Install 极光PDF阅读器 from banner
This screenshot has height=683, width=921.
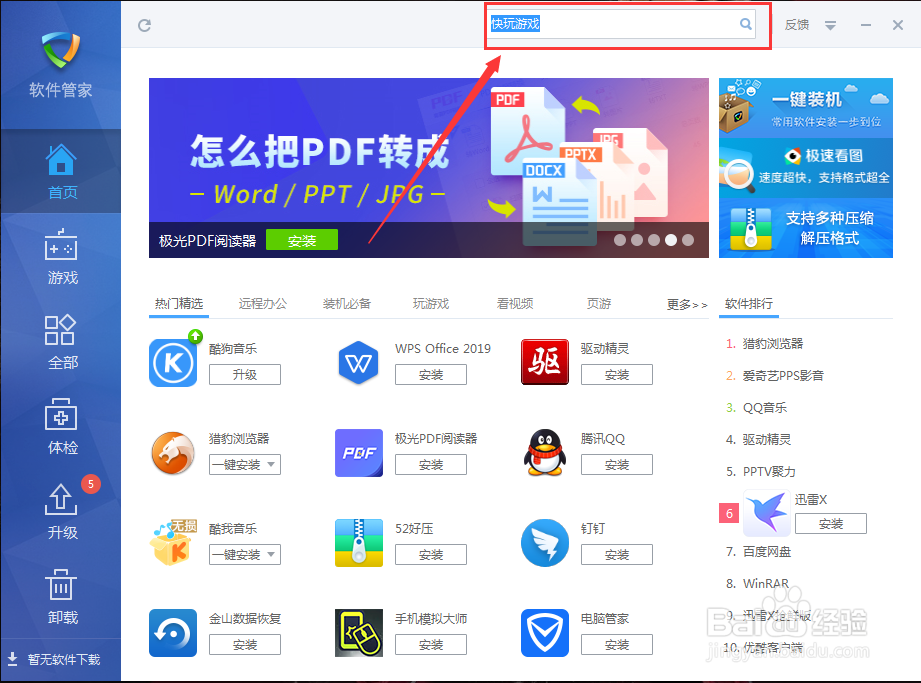click(302, 240)
